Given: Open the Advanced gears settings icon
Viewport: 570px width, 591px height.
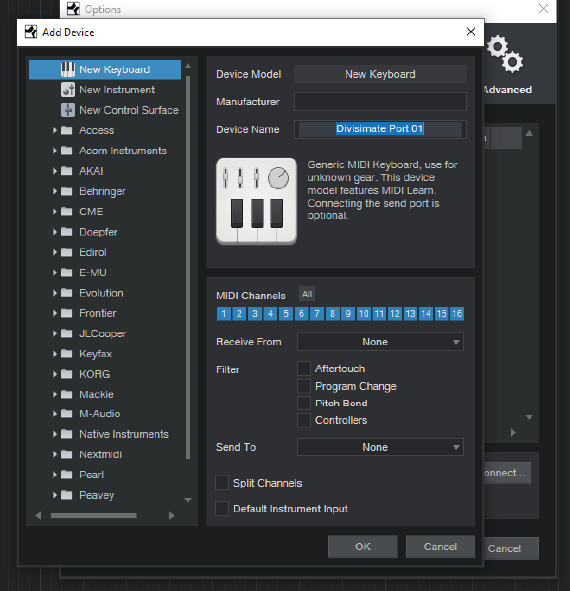Looking at the screenshot, I should coord(505,54).
